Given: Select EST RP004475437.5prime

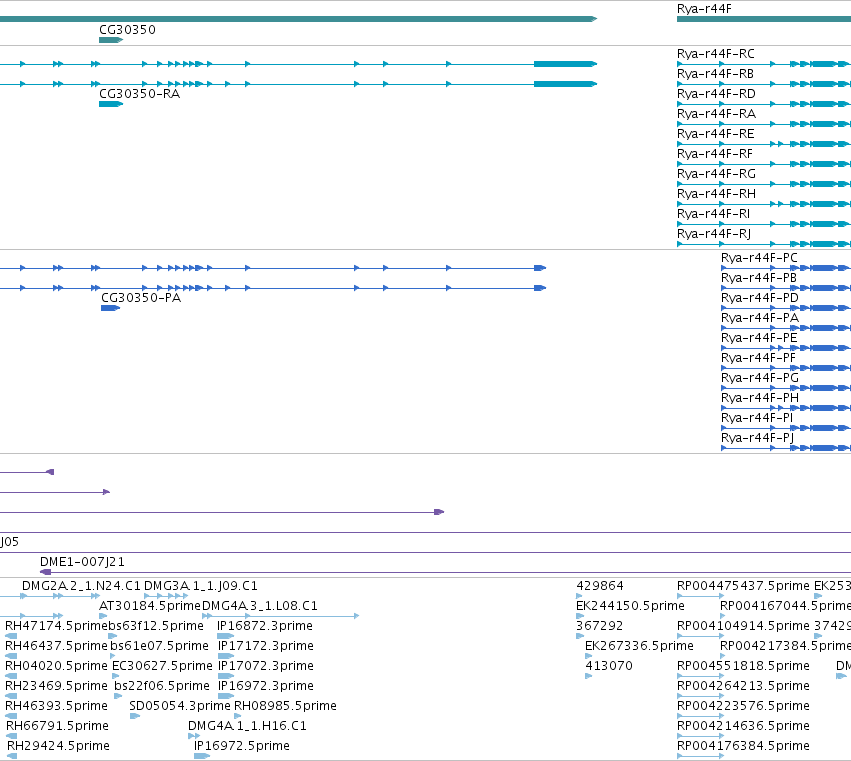Looking at the screenshot, I should [x=743, y=586].
